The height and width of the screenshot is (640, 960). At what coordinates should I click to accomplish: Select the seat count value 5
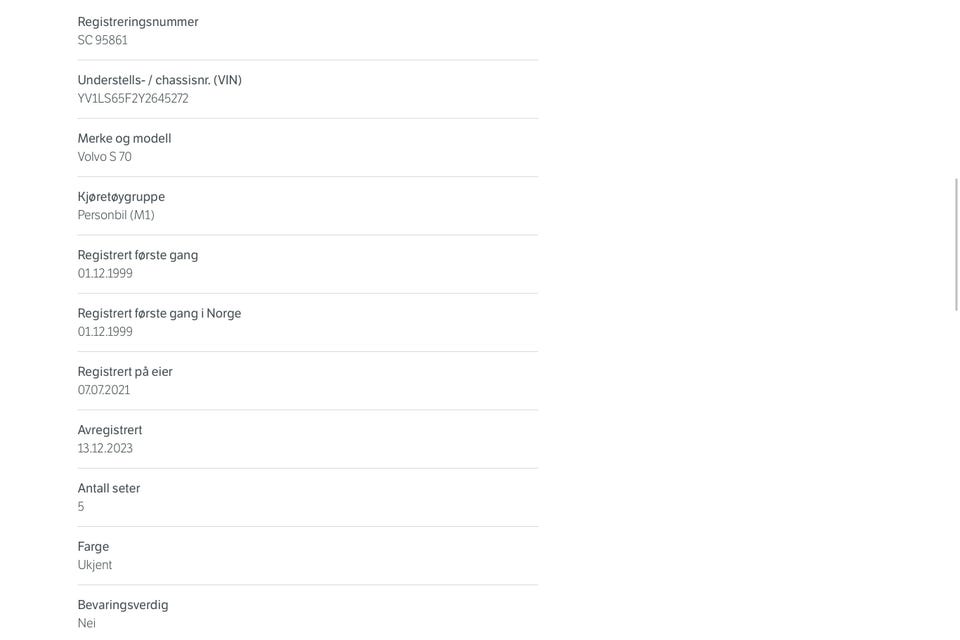[x=81, y=506]
